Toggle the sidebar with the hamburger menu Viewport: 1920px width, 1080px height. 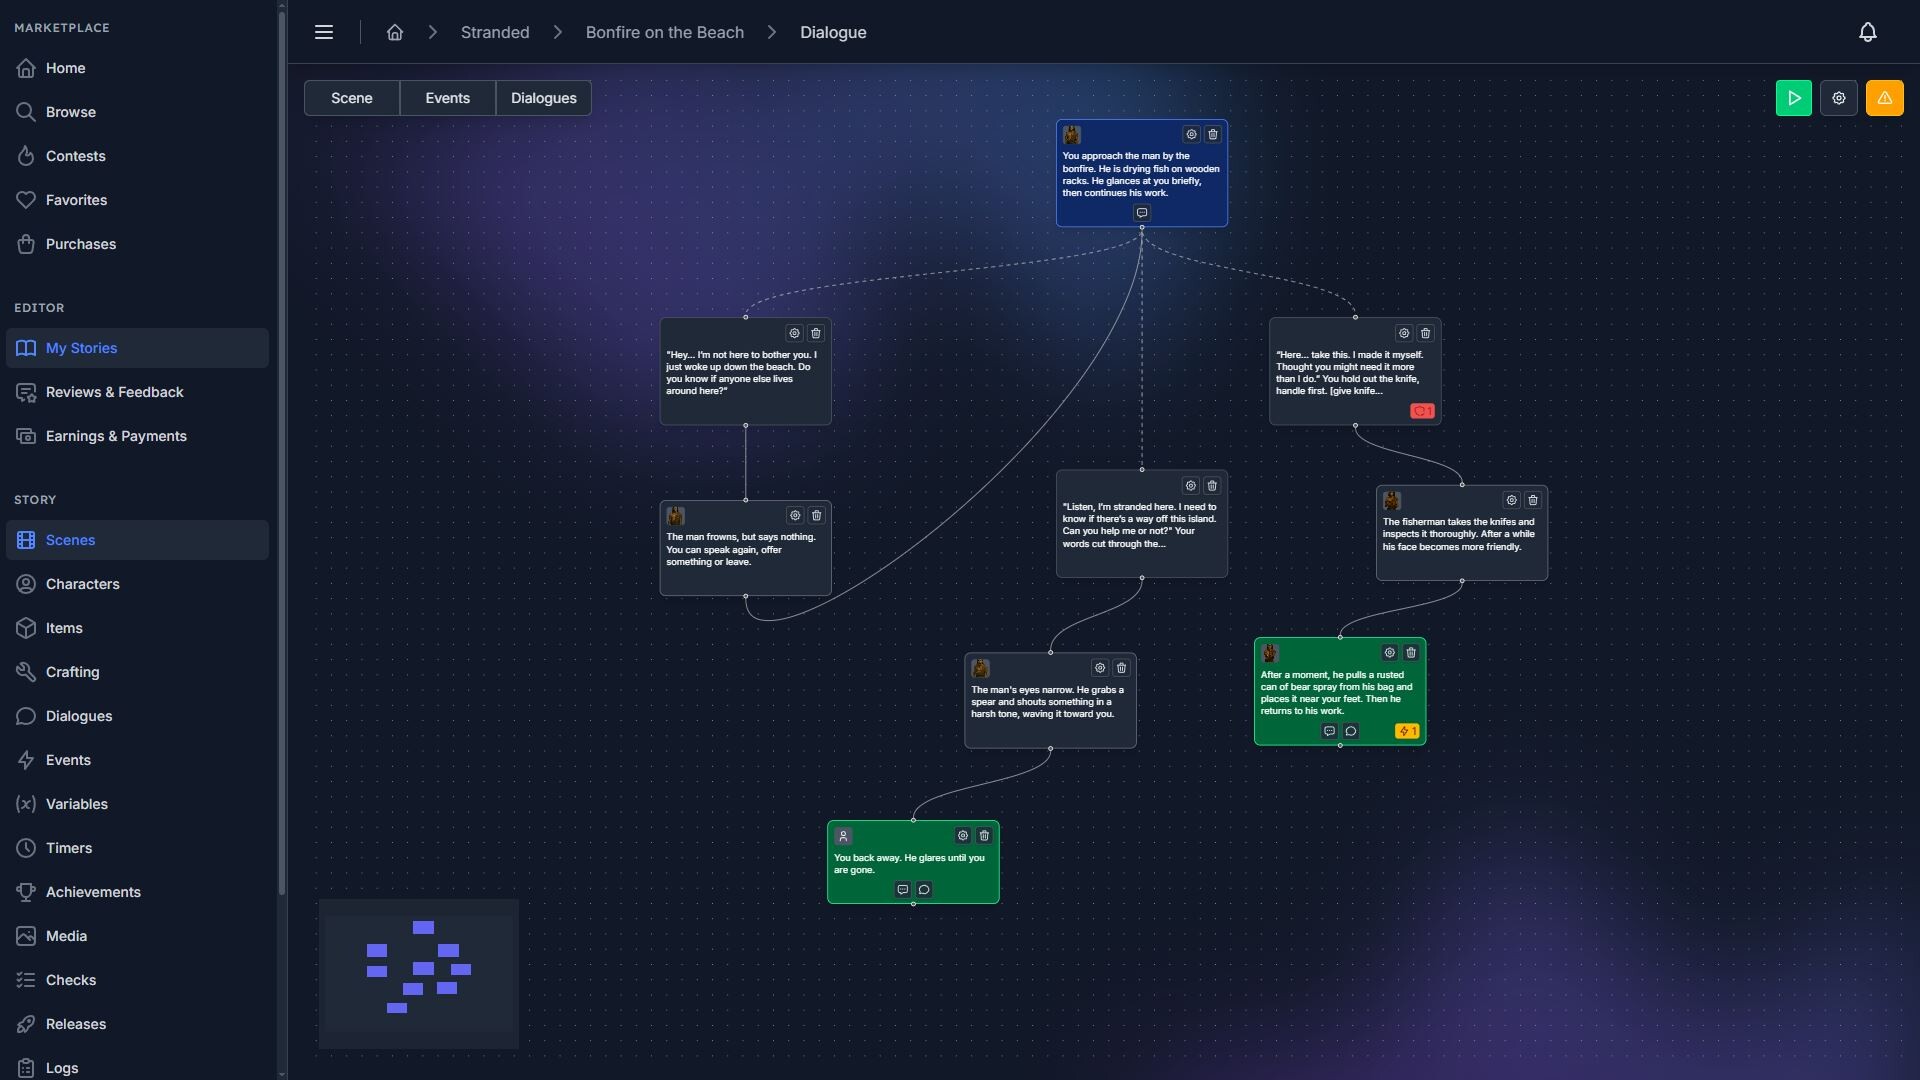(x=324, y=31)
